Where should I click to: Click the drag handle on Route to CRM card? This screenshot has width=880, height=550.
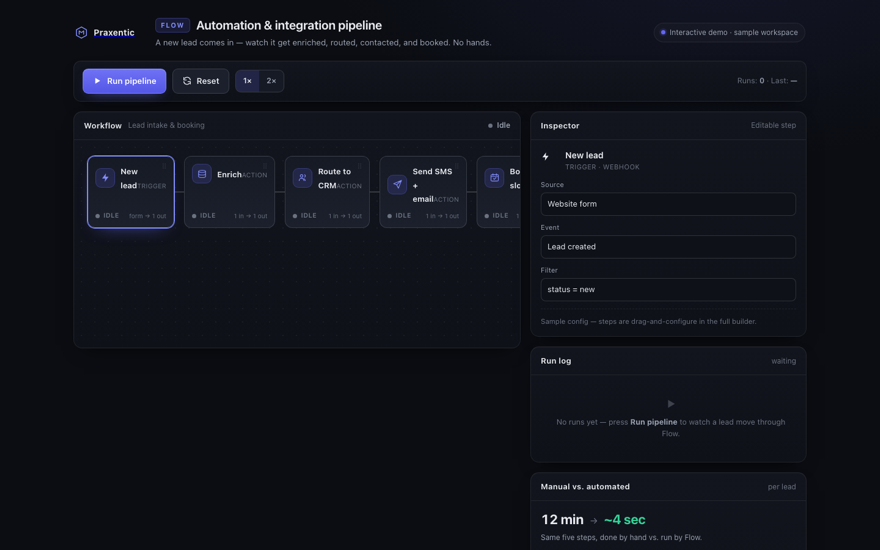click(x=359, y=166)
